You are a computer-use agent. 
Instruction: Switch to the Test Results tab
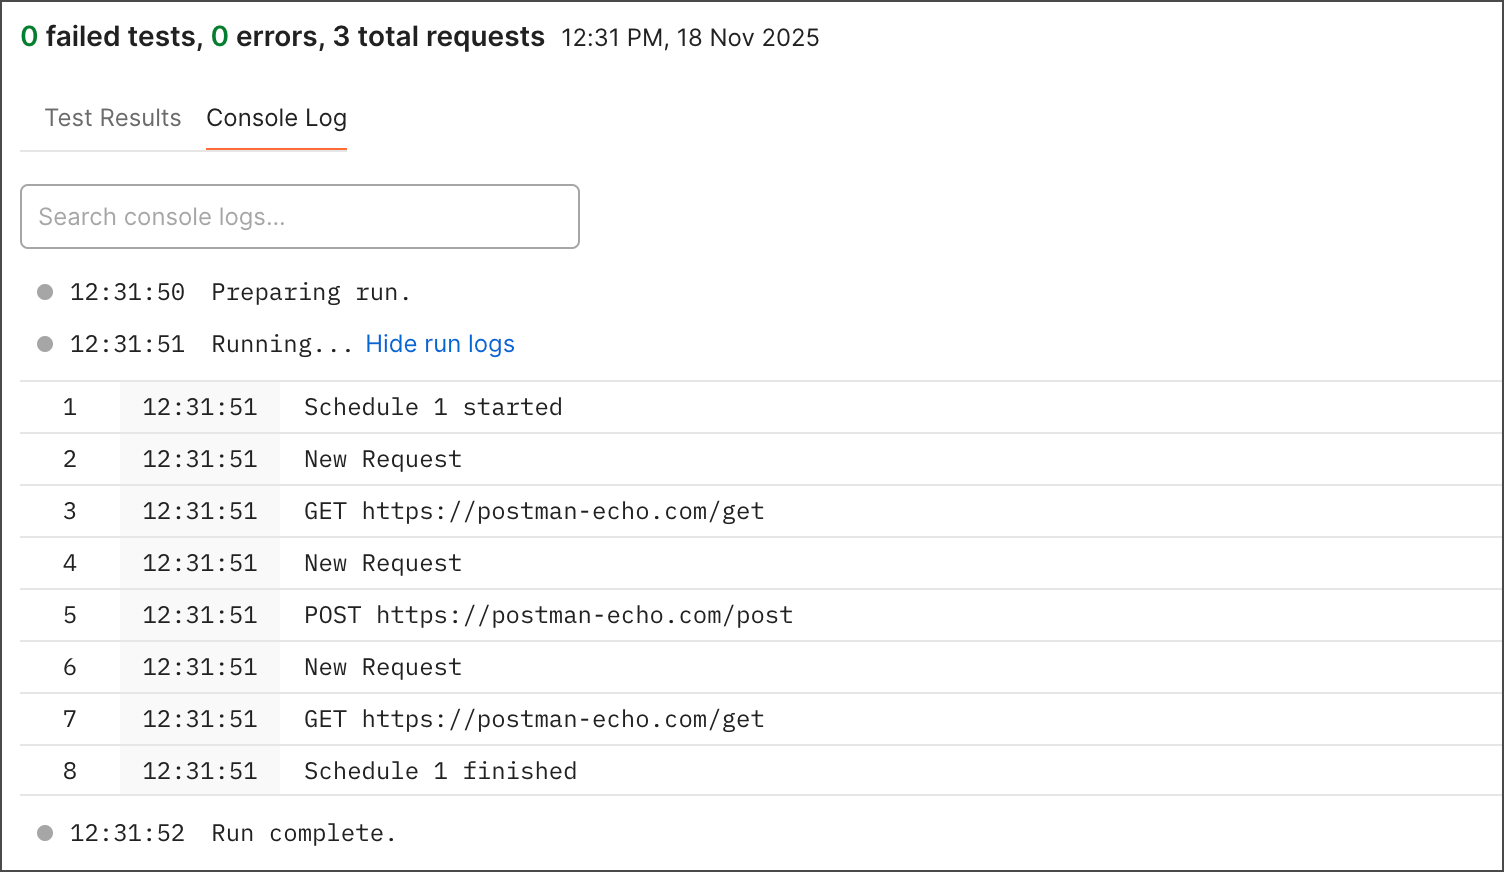click(112, 118)
